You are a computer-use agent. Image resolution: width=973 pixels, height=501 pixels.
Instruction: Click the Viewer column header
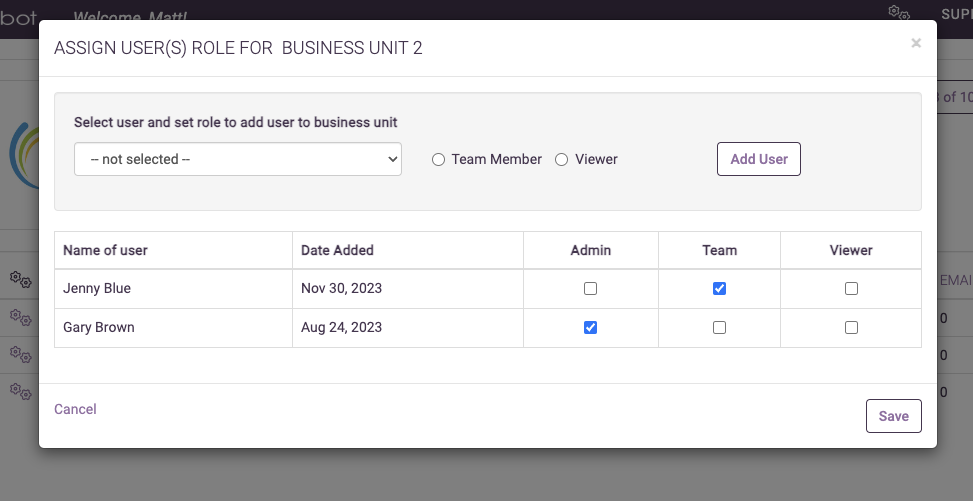click(851, 250)
